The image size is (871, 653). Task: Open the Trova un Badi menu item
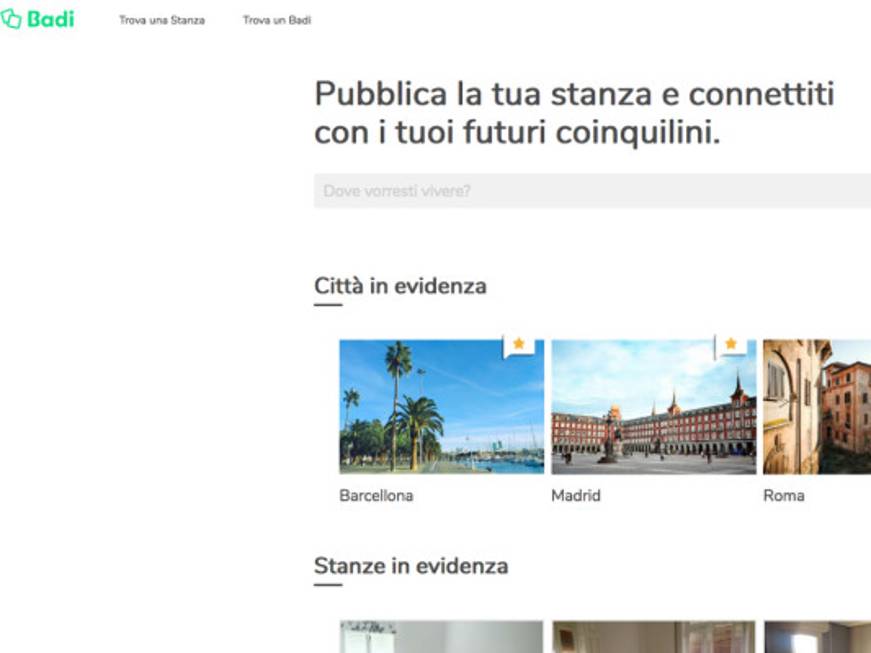[x=277, y=20]
